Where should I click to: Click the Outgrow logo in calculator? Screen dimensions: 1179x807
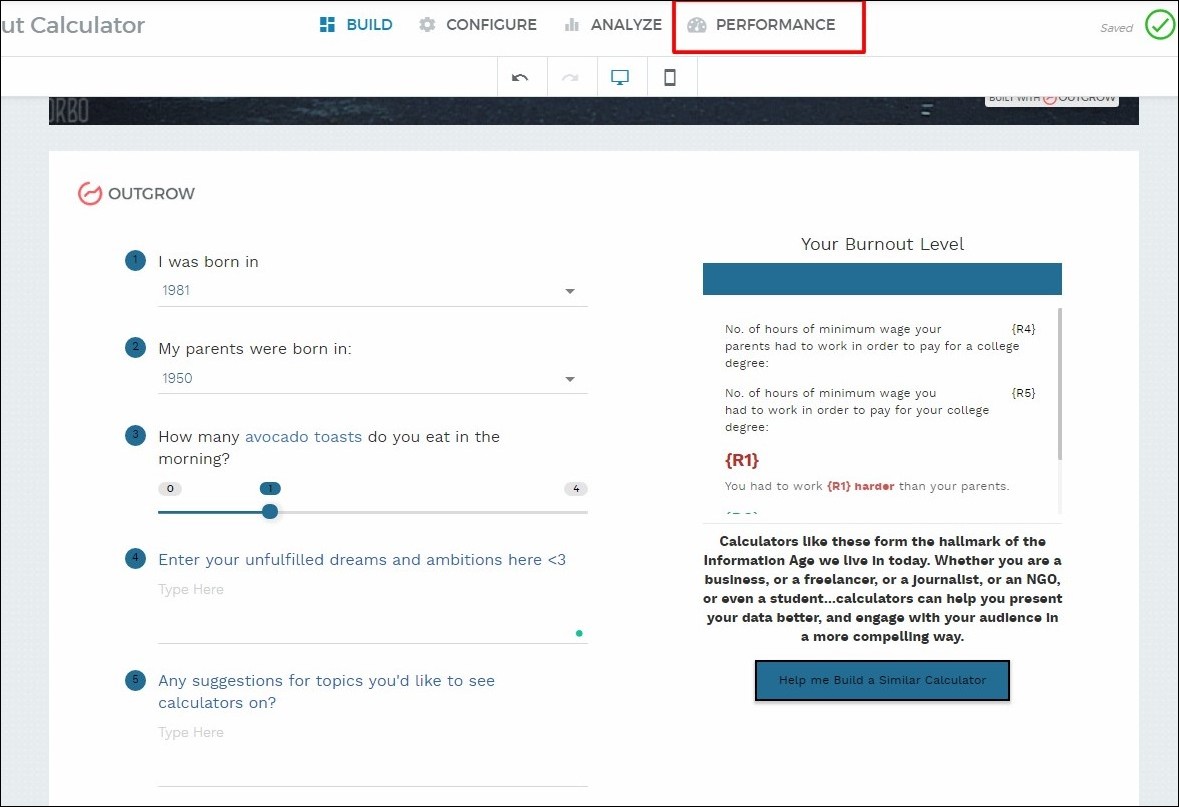click(x=137, y=194)
